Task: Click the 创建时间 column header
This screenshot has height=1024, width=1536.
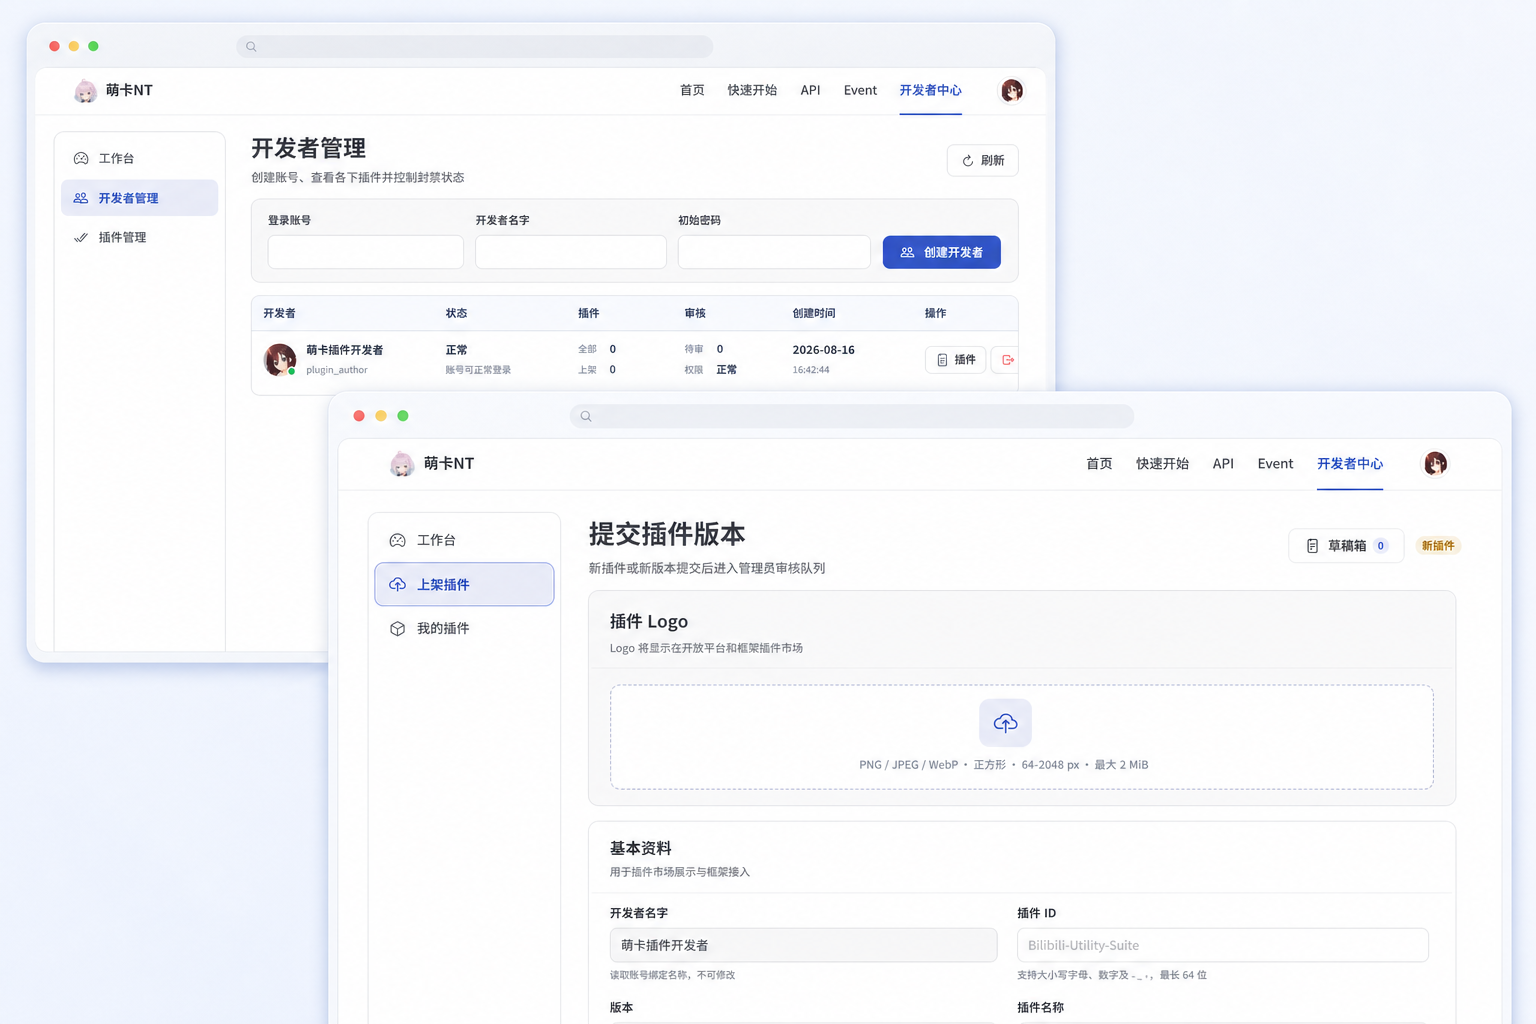Action: (814, 313)
